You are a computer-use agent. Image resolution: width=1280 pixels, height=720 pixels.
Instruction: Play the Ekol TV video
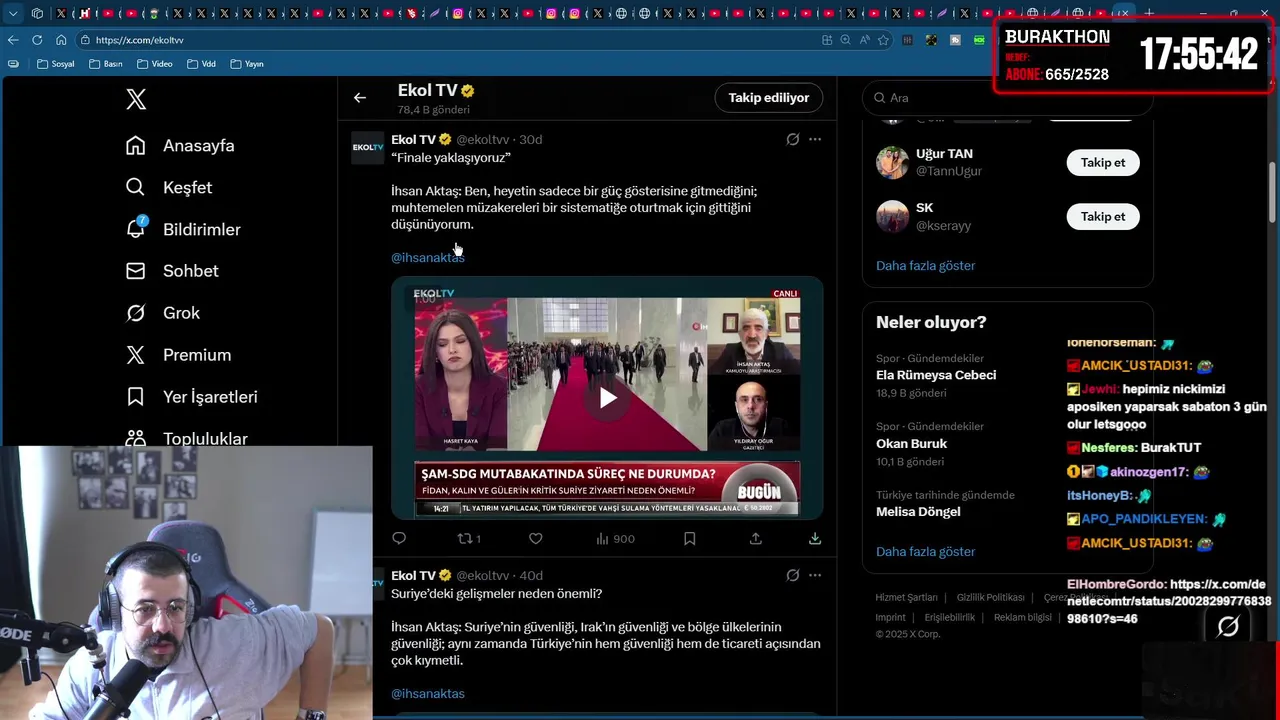607,398
